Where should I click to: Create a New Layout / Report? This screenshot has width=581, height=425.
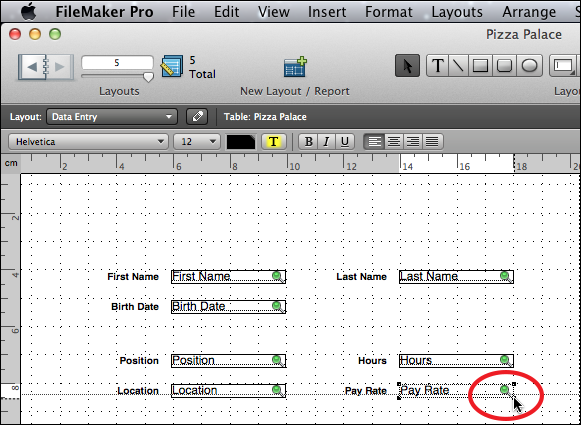click(x=295, y=67)
